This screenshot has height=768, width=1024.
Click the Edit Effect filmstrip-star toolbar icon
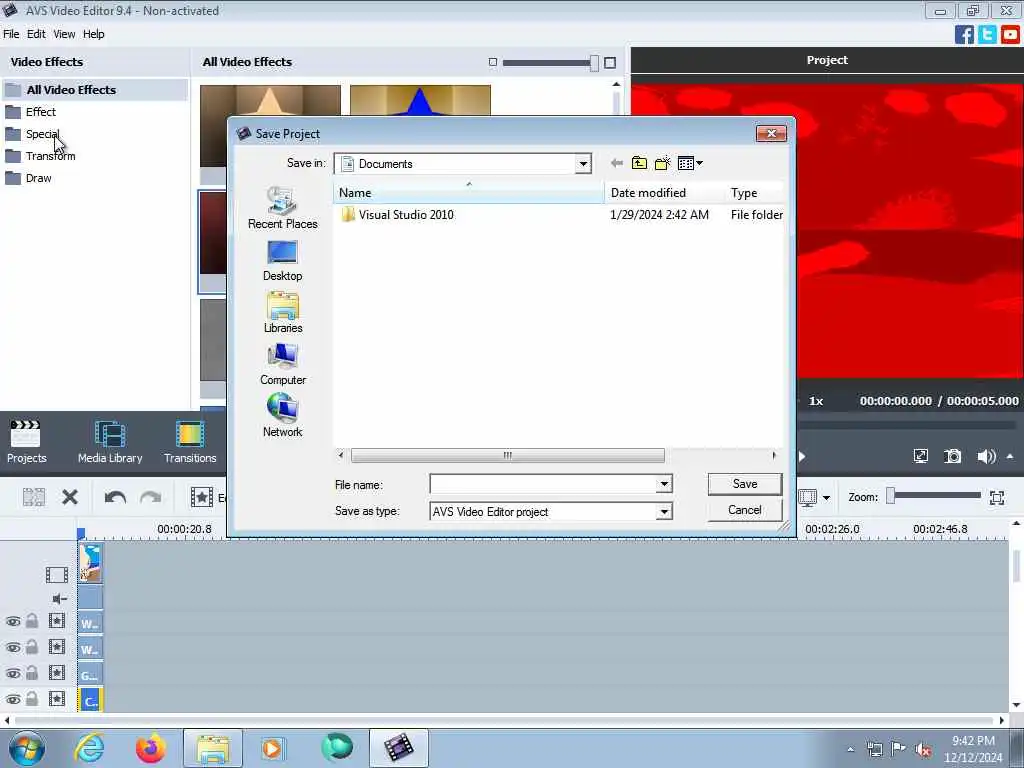tap(202, 498)
